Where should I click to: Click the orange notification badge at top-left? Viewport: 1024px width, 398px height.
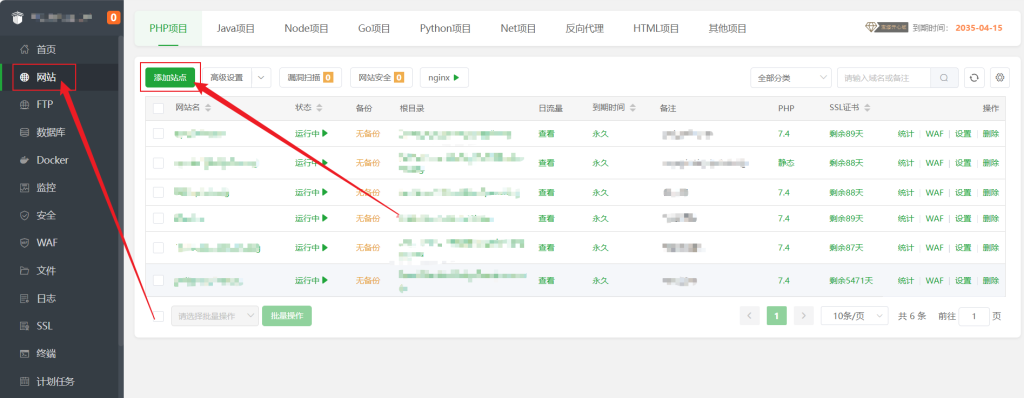pos(114,18)
